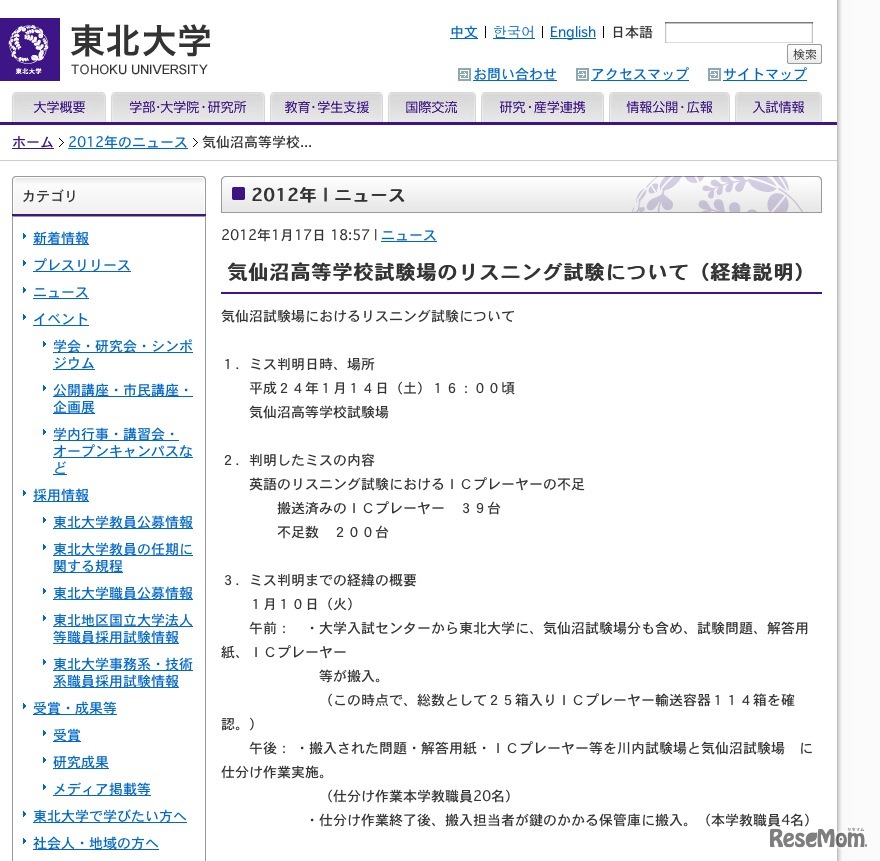880x861 pixels.
Task: Expand the イベント category in the sidebar
Action: [60, 318]
